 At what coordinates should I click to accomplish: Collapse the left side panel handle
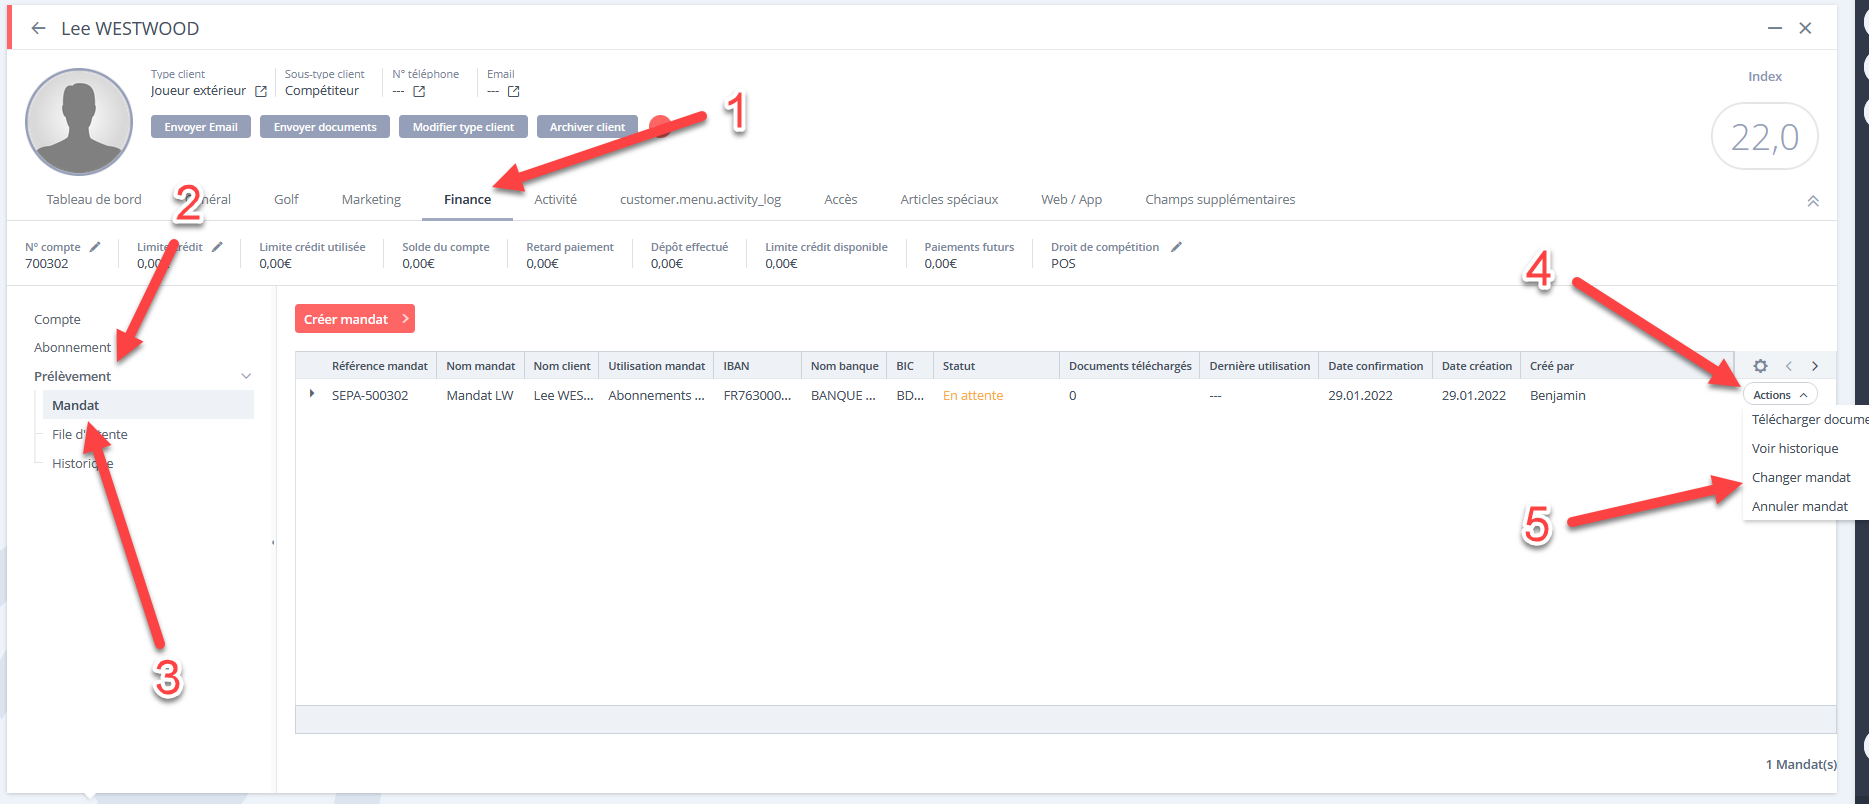coord(273,543)
